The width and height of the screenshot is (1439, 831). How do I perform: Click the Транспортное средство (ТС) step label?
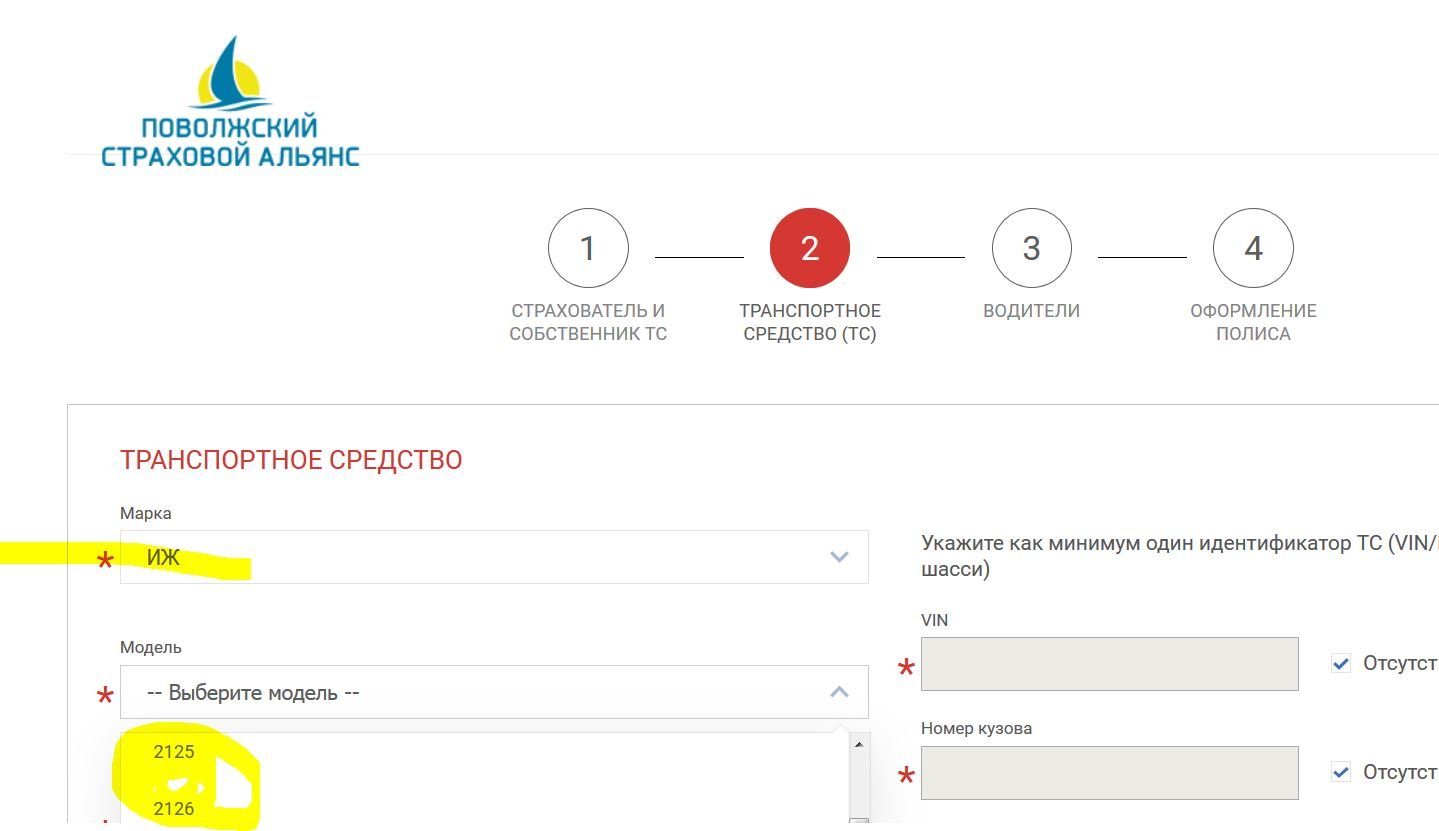pyautogui.click(x=809, y=322)
